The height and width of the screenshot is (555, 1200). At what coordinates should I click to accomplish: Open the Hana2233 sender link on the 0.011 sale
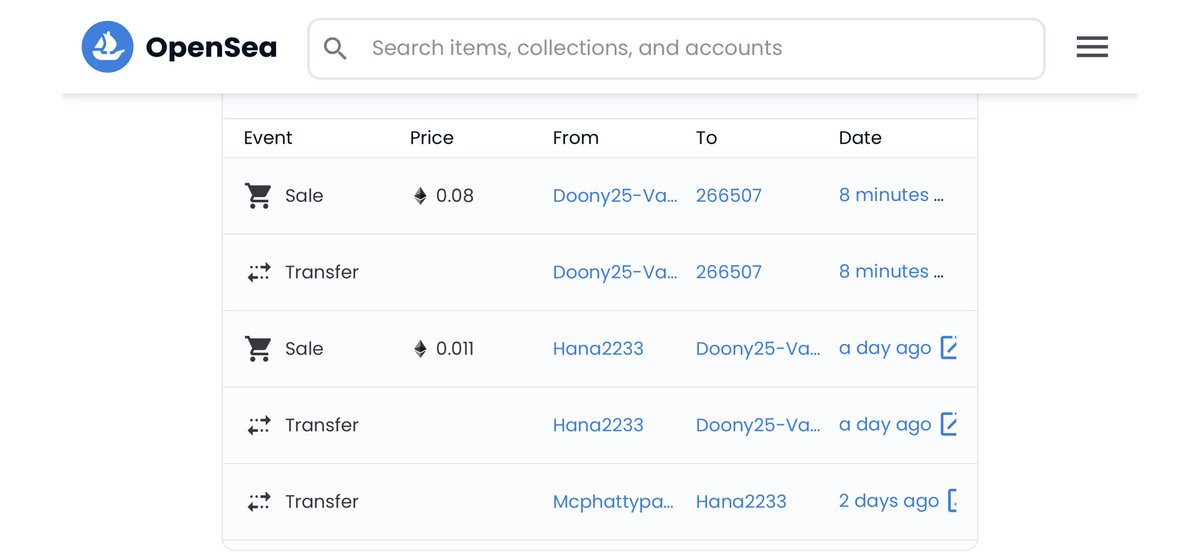tap(598, 349)
